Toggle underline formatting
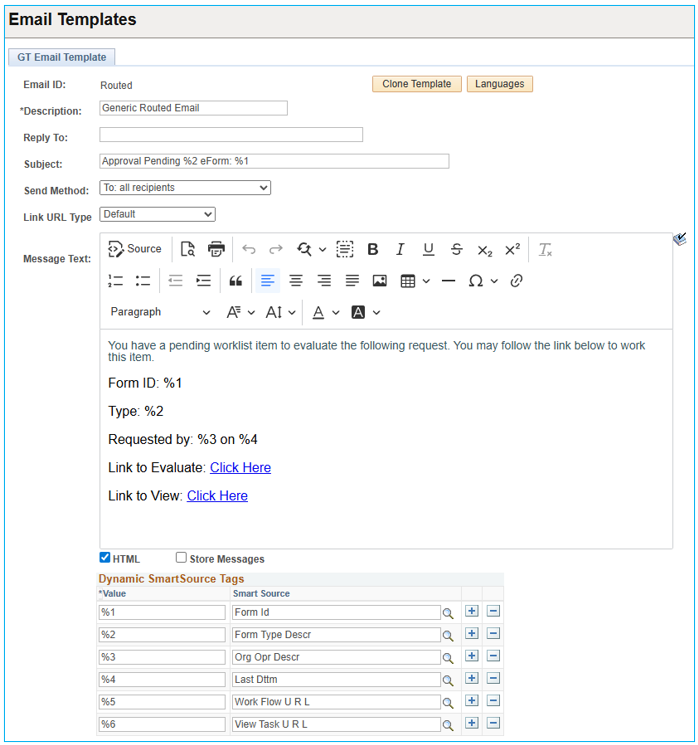Screen dimensions: 698x745 (429, 249)
